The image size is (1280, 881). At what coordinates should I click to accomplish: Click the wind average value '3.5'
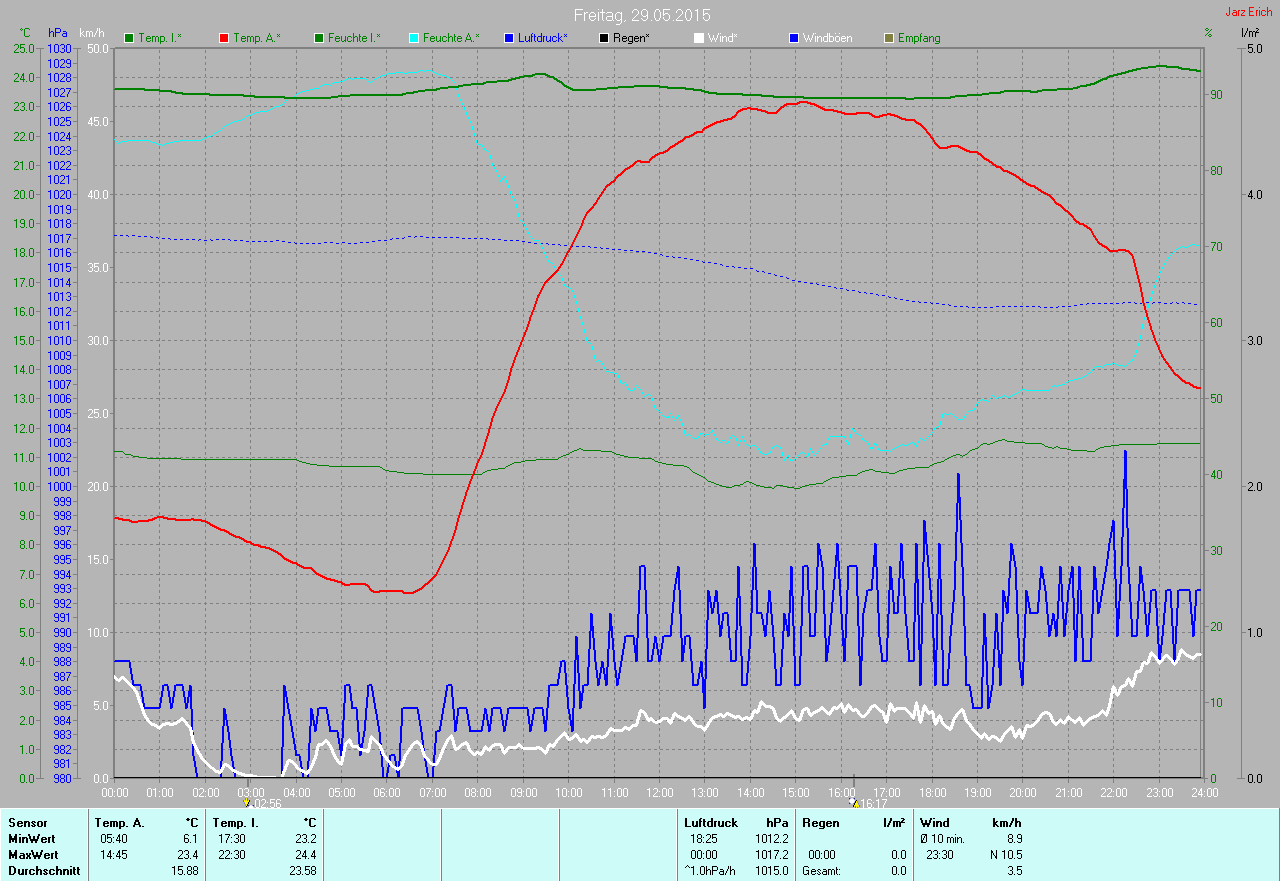1013,871
